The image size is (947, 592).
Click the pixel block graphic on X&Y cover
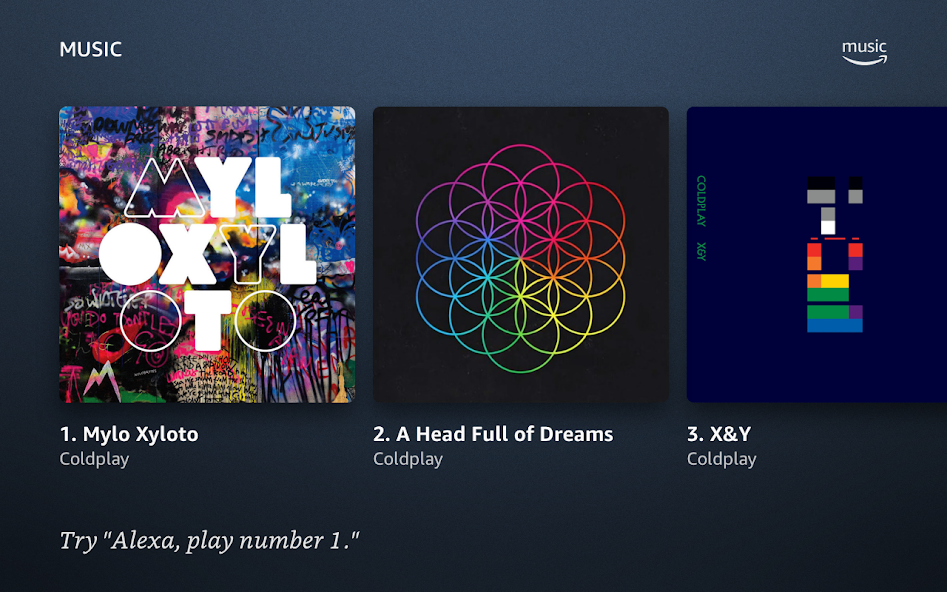tap(835, 254)
